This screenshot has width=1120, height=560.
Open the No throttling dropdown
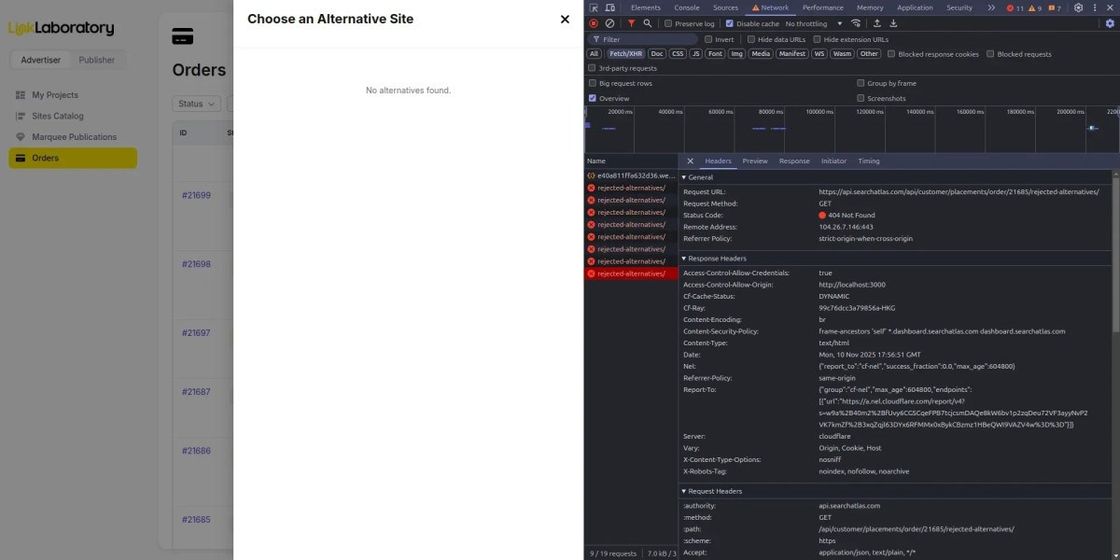813,23
